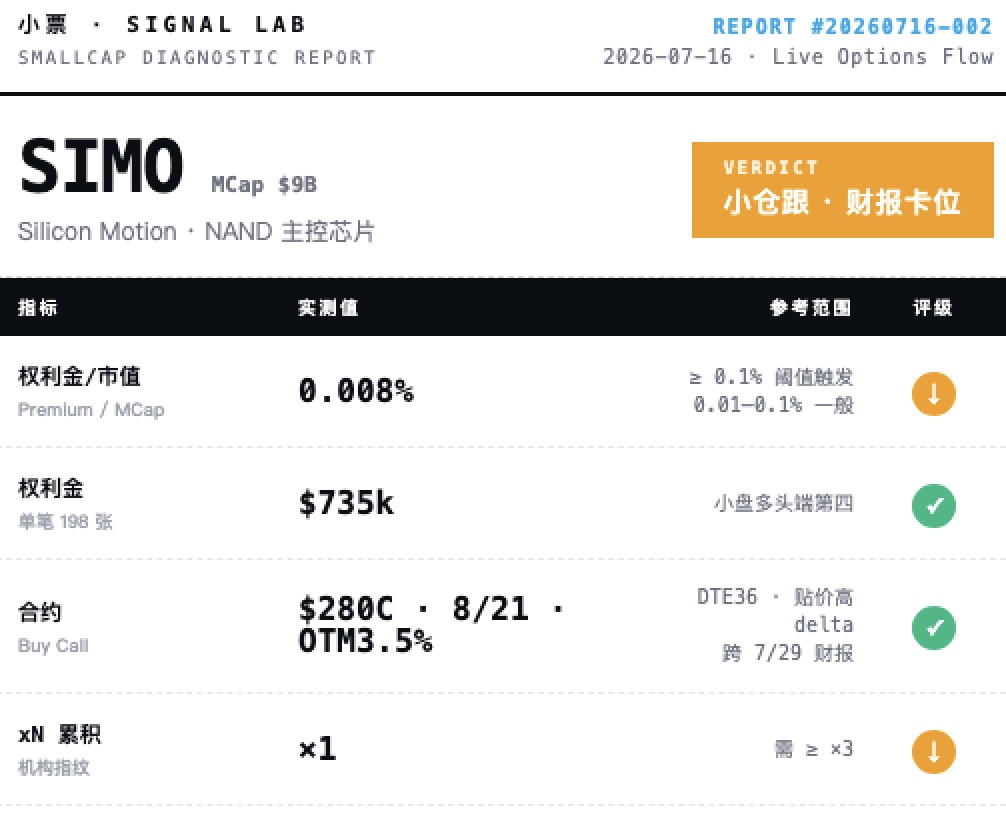This screenshot has width=1006, height=832.
Task: Click the 0.008% measured value
Action: coord(356,391)
